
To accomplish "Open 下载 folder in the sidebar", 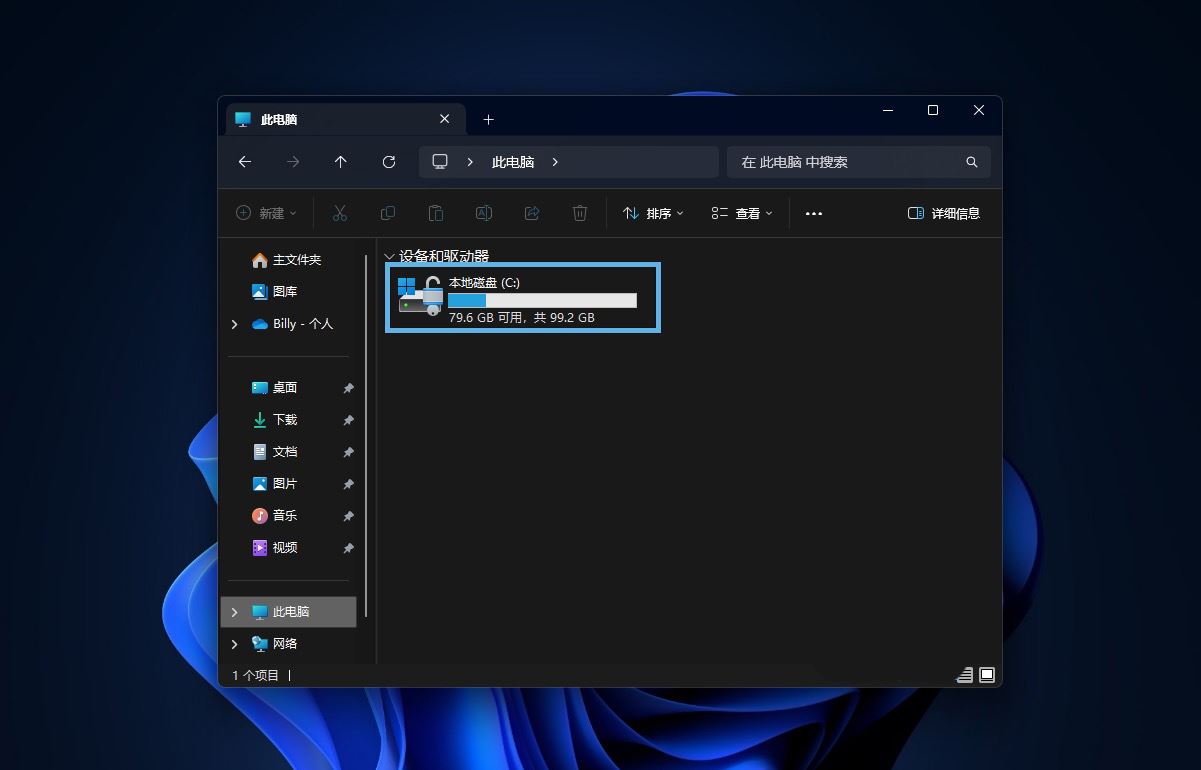I will click(x=285, y=420).
